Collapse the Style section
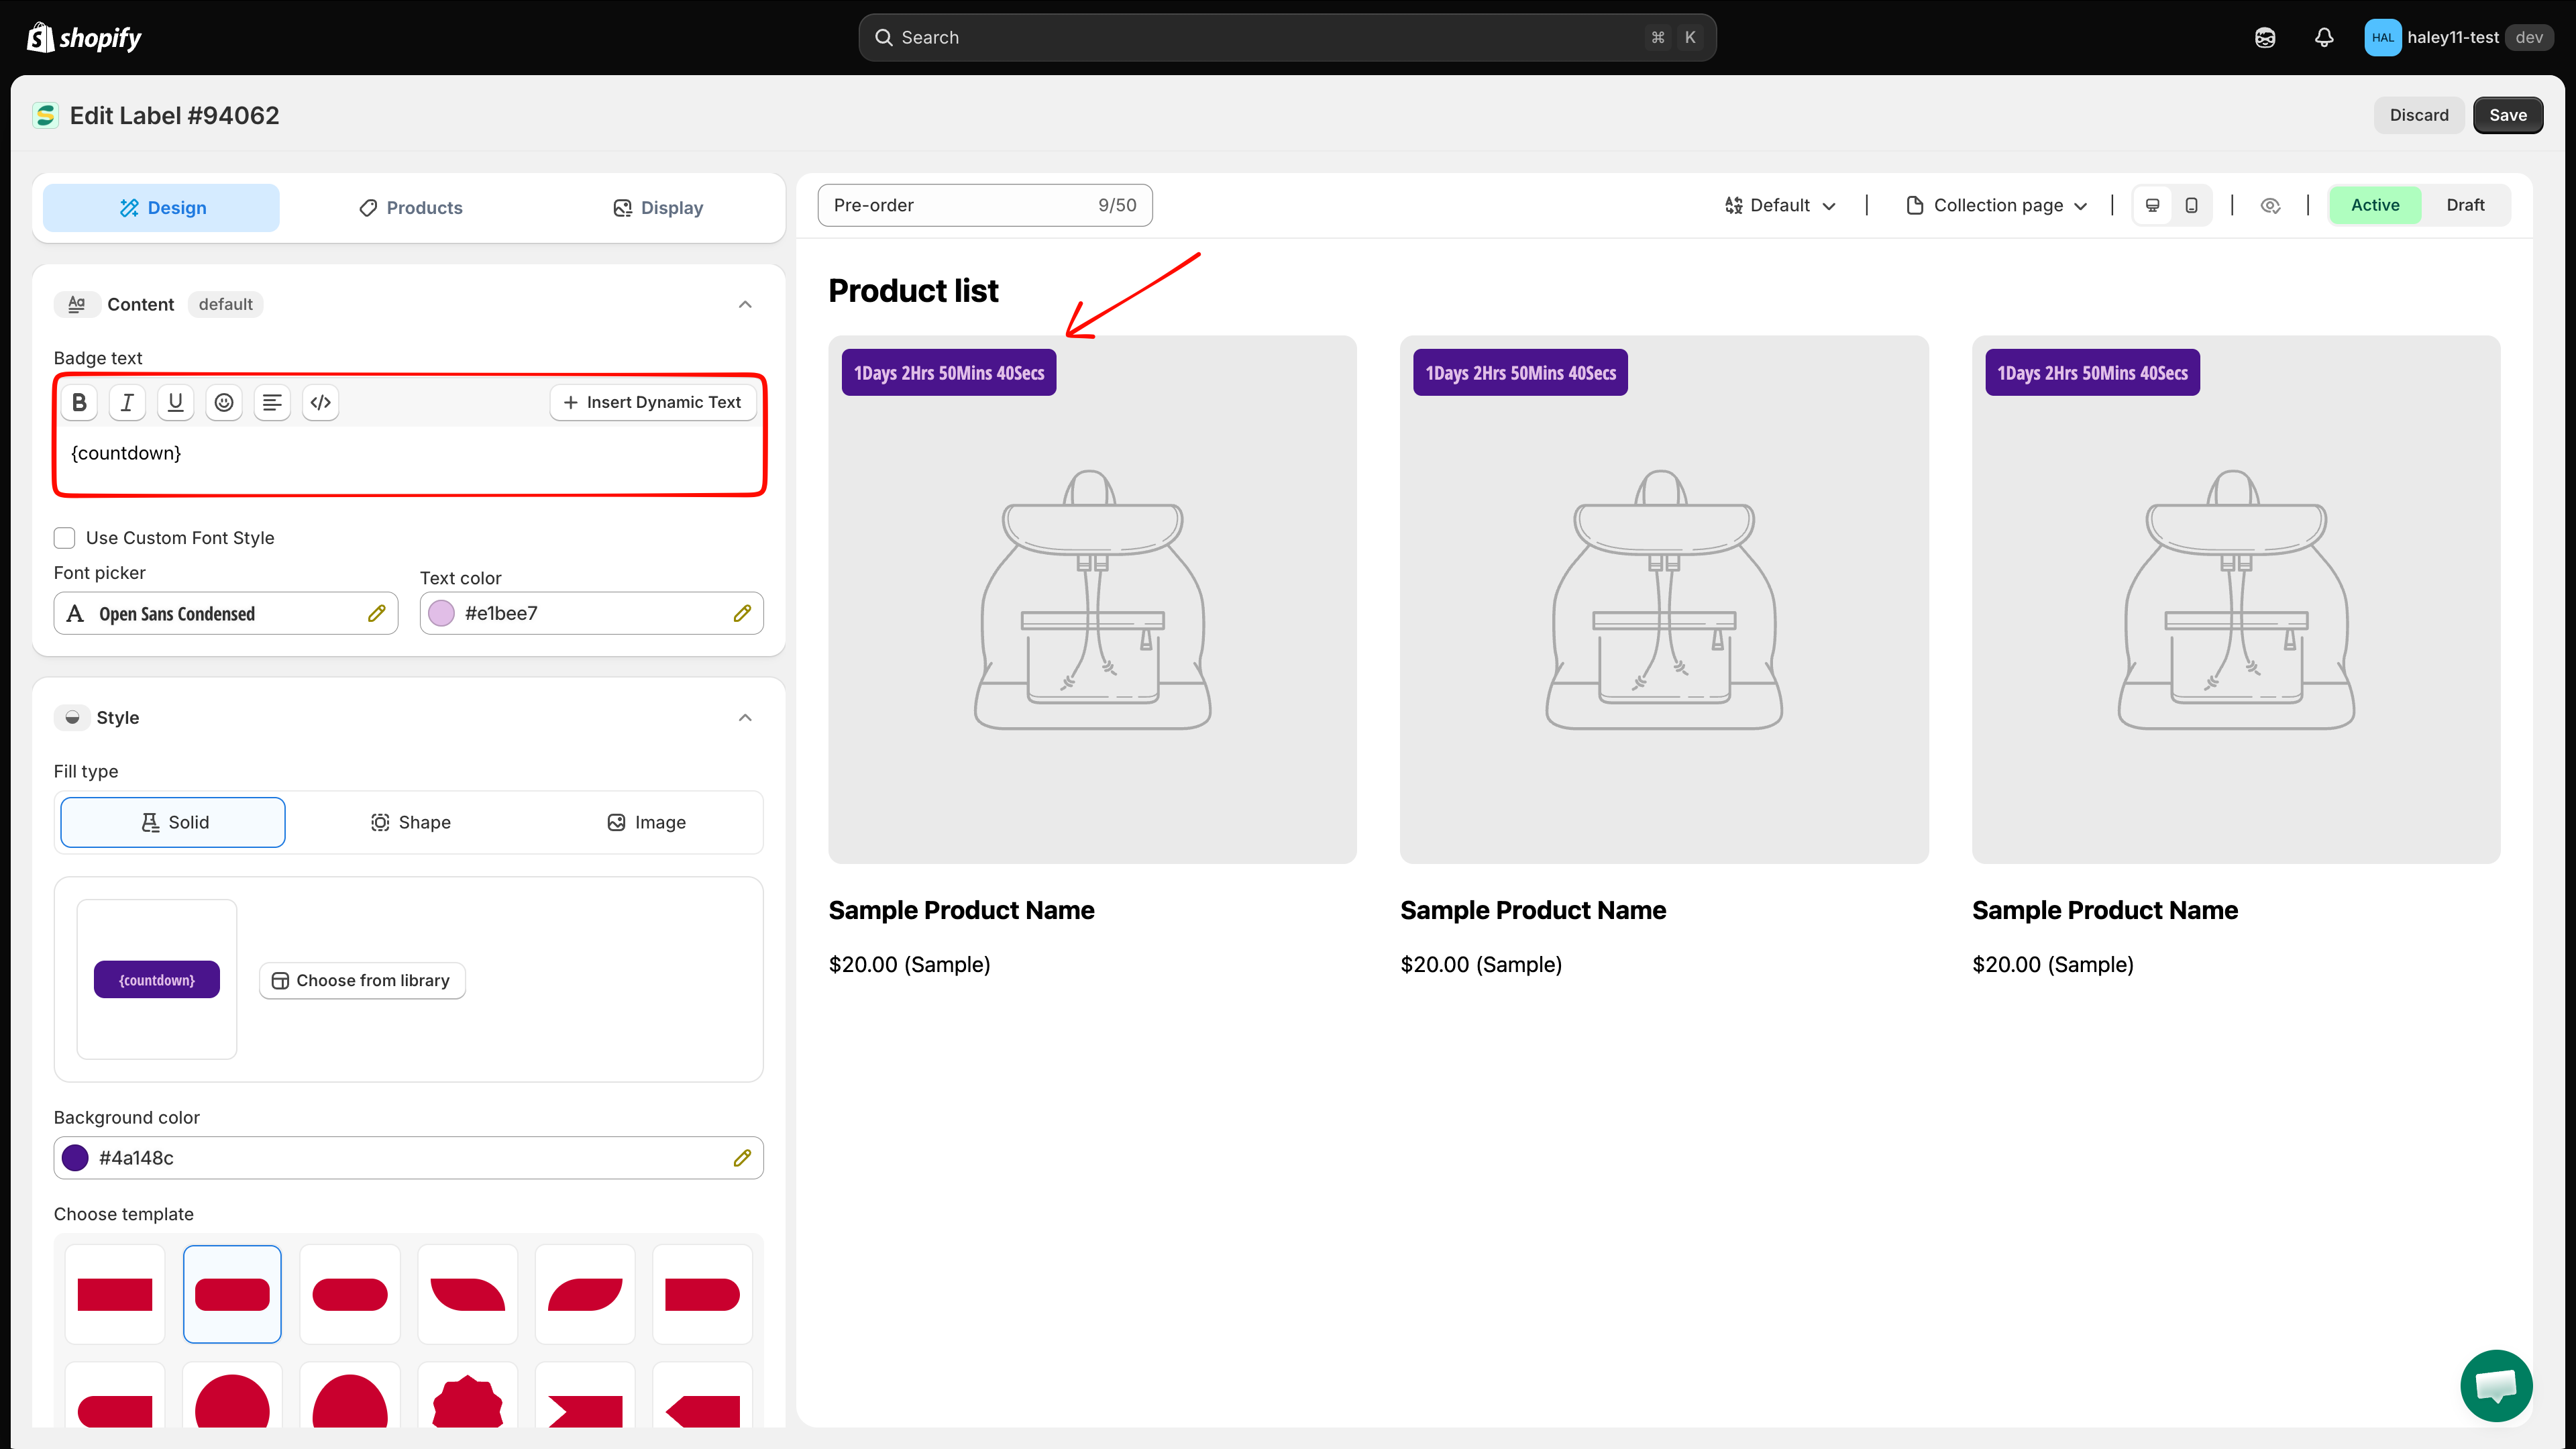2576x1449 pixels. point(745,717)
